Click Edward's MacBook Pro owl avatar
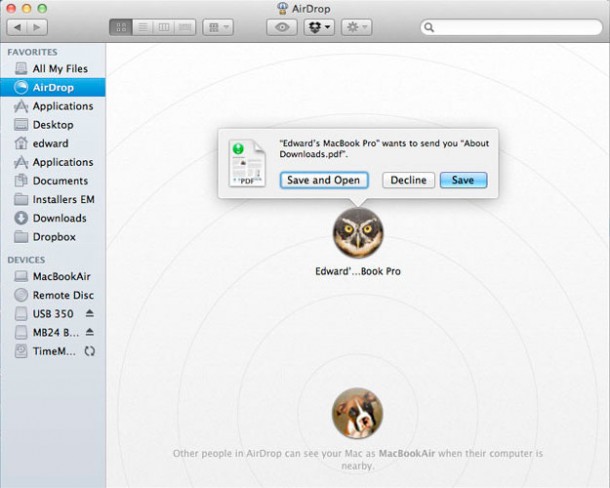 tap(357, 233)
